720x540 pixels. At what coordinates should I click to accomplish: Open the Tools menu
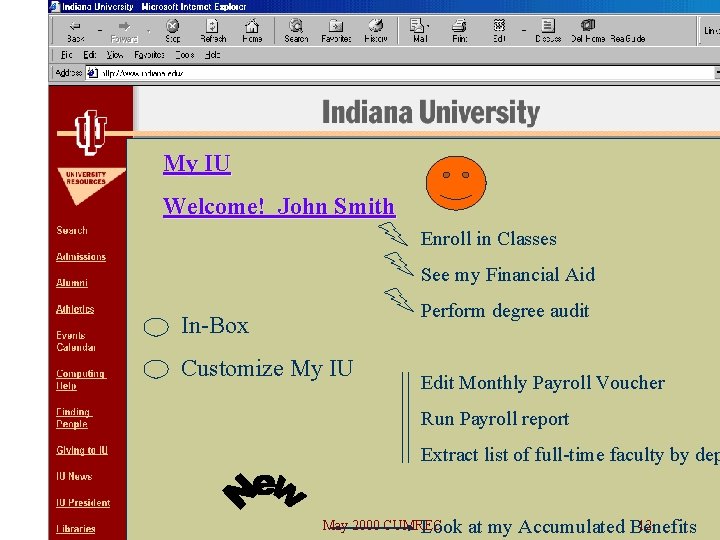(x=185, y=55)
